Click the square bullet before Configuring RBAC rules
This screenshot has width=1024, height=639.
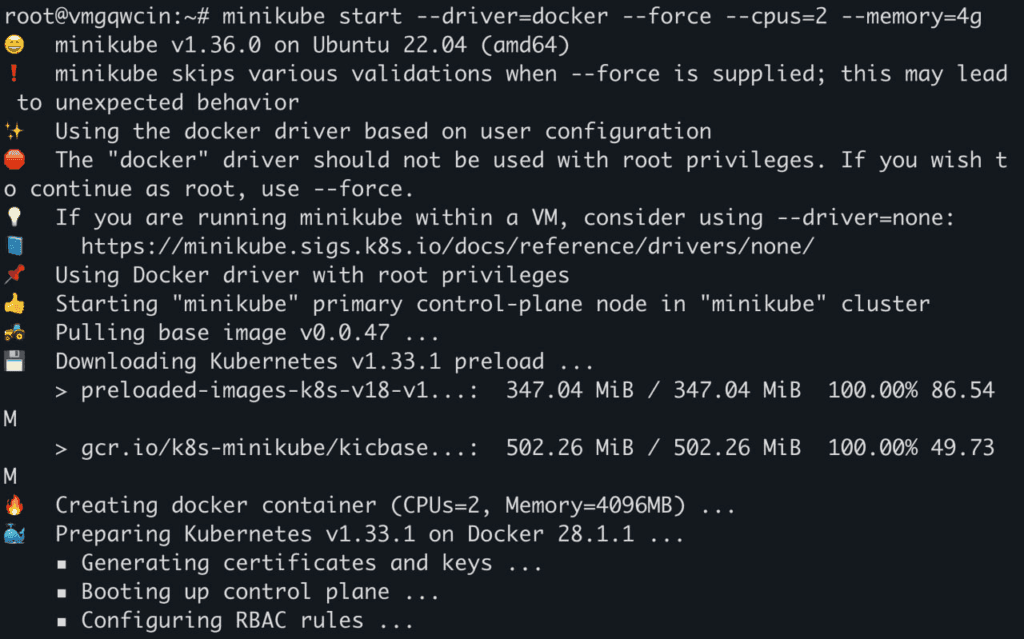click(61, 622)
